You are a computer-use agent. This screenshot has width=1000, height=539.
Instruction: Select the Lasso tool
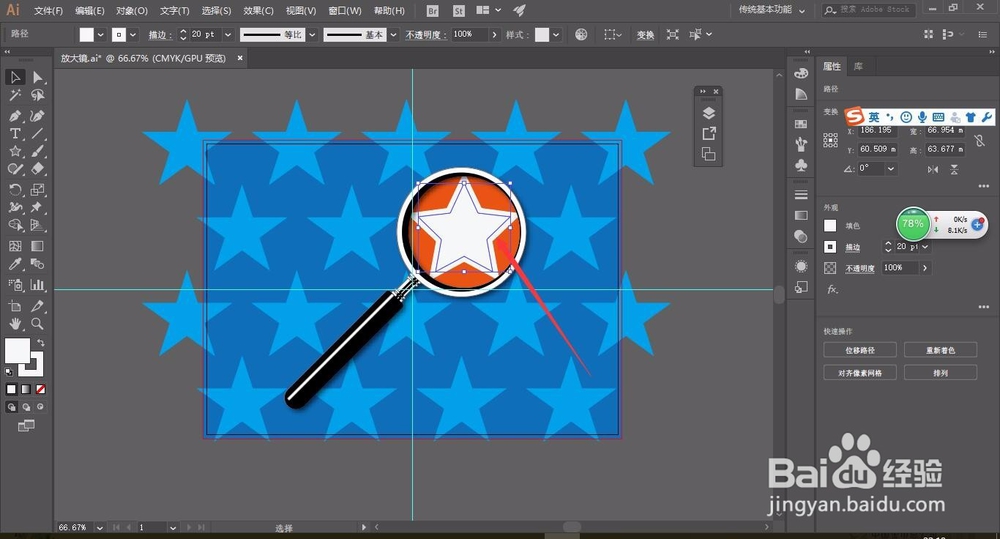click(38, 96)
